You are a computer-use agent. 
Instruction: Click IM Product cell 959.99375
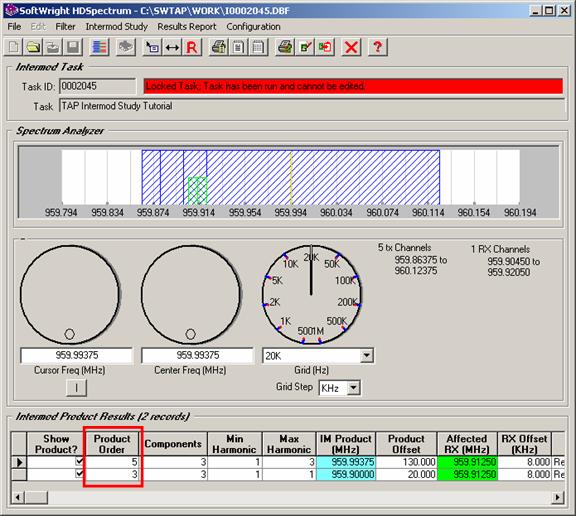(346, 462)
